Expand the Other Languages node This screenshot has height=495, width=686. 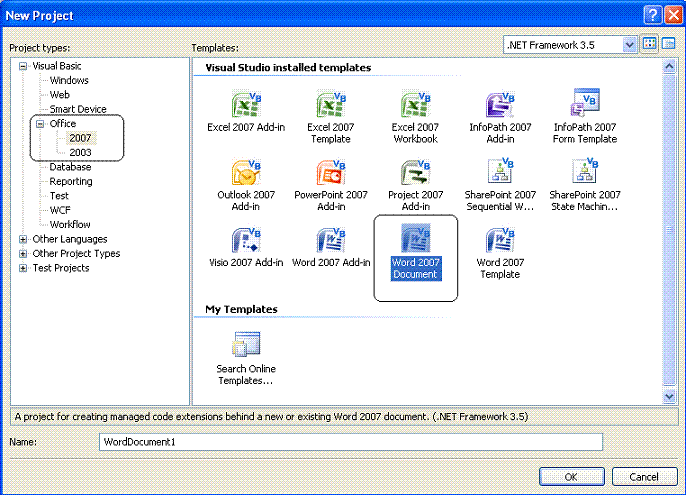(23, 239)
